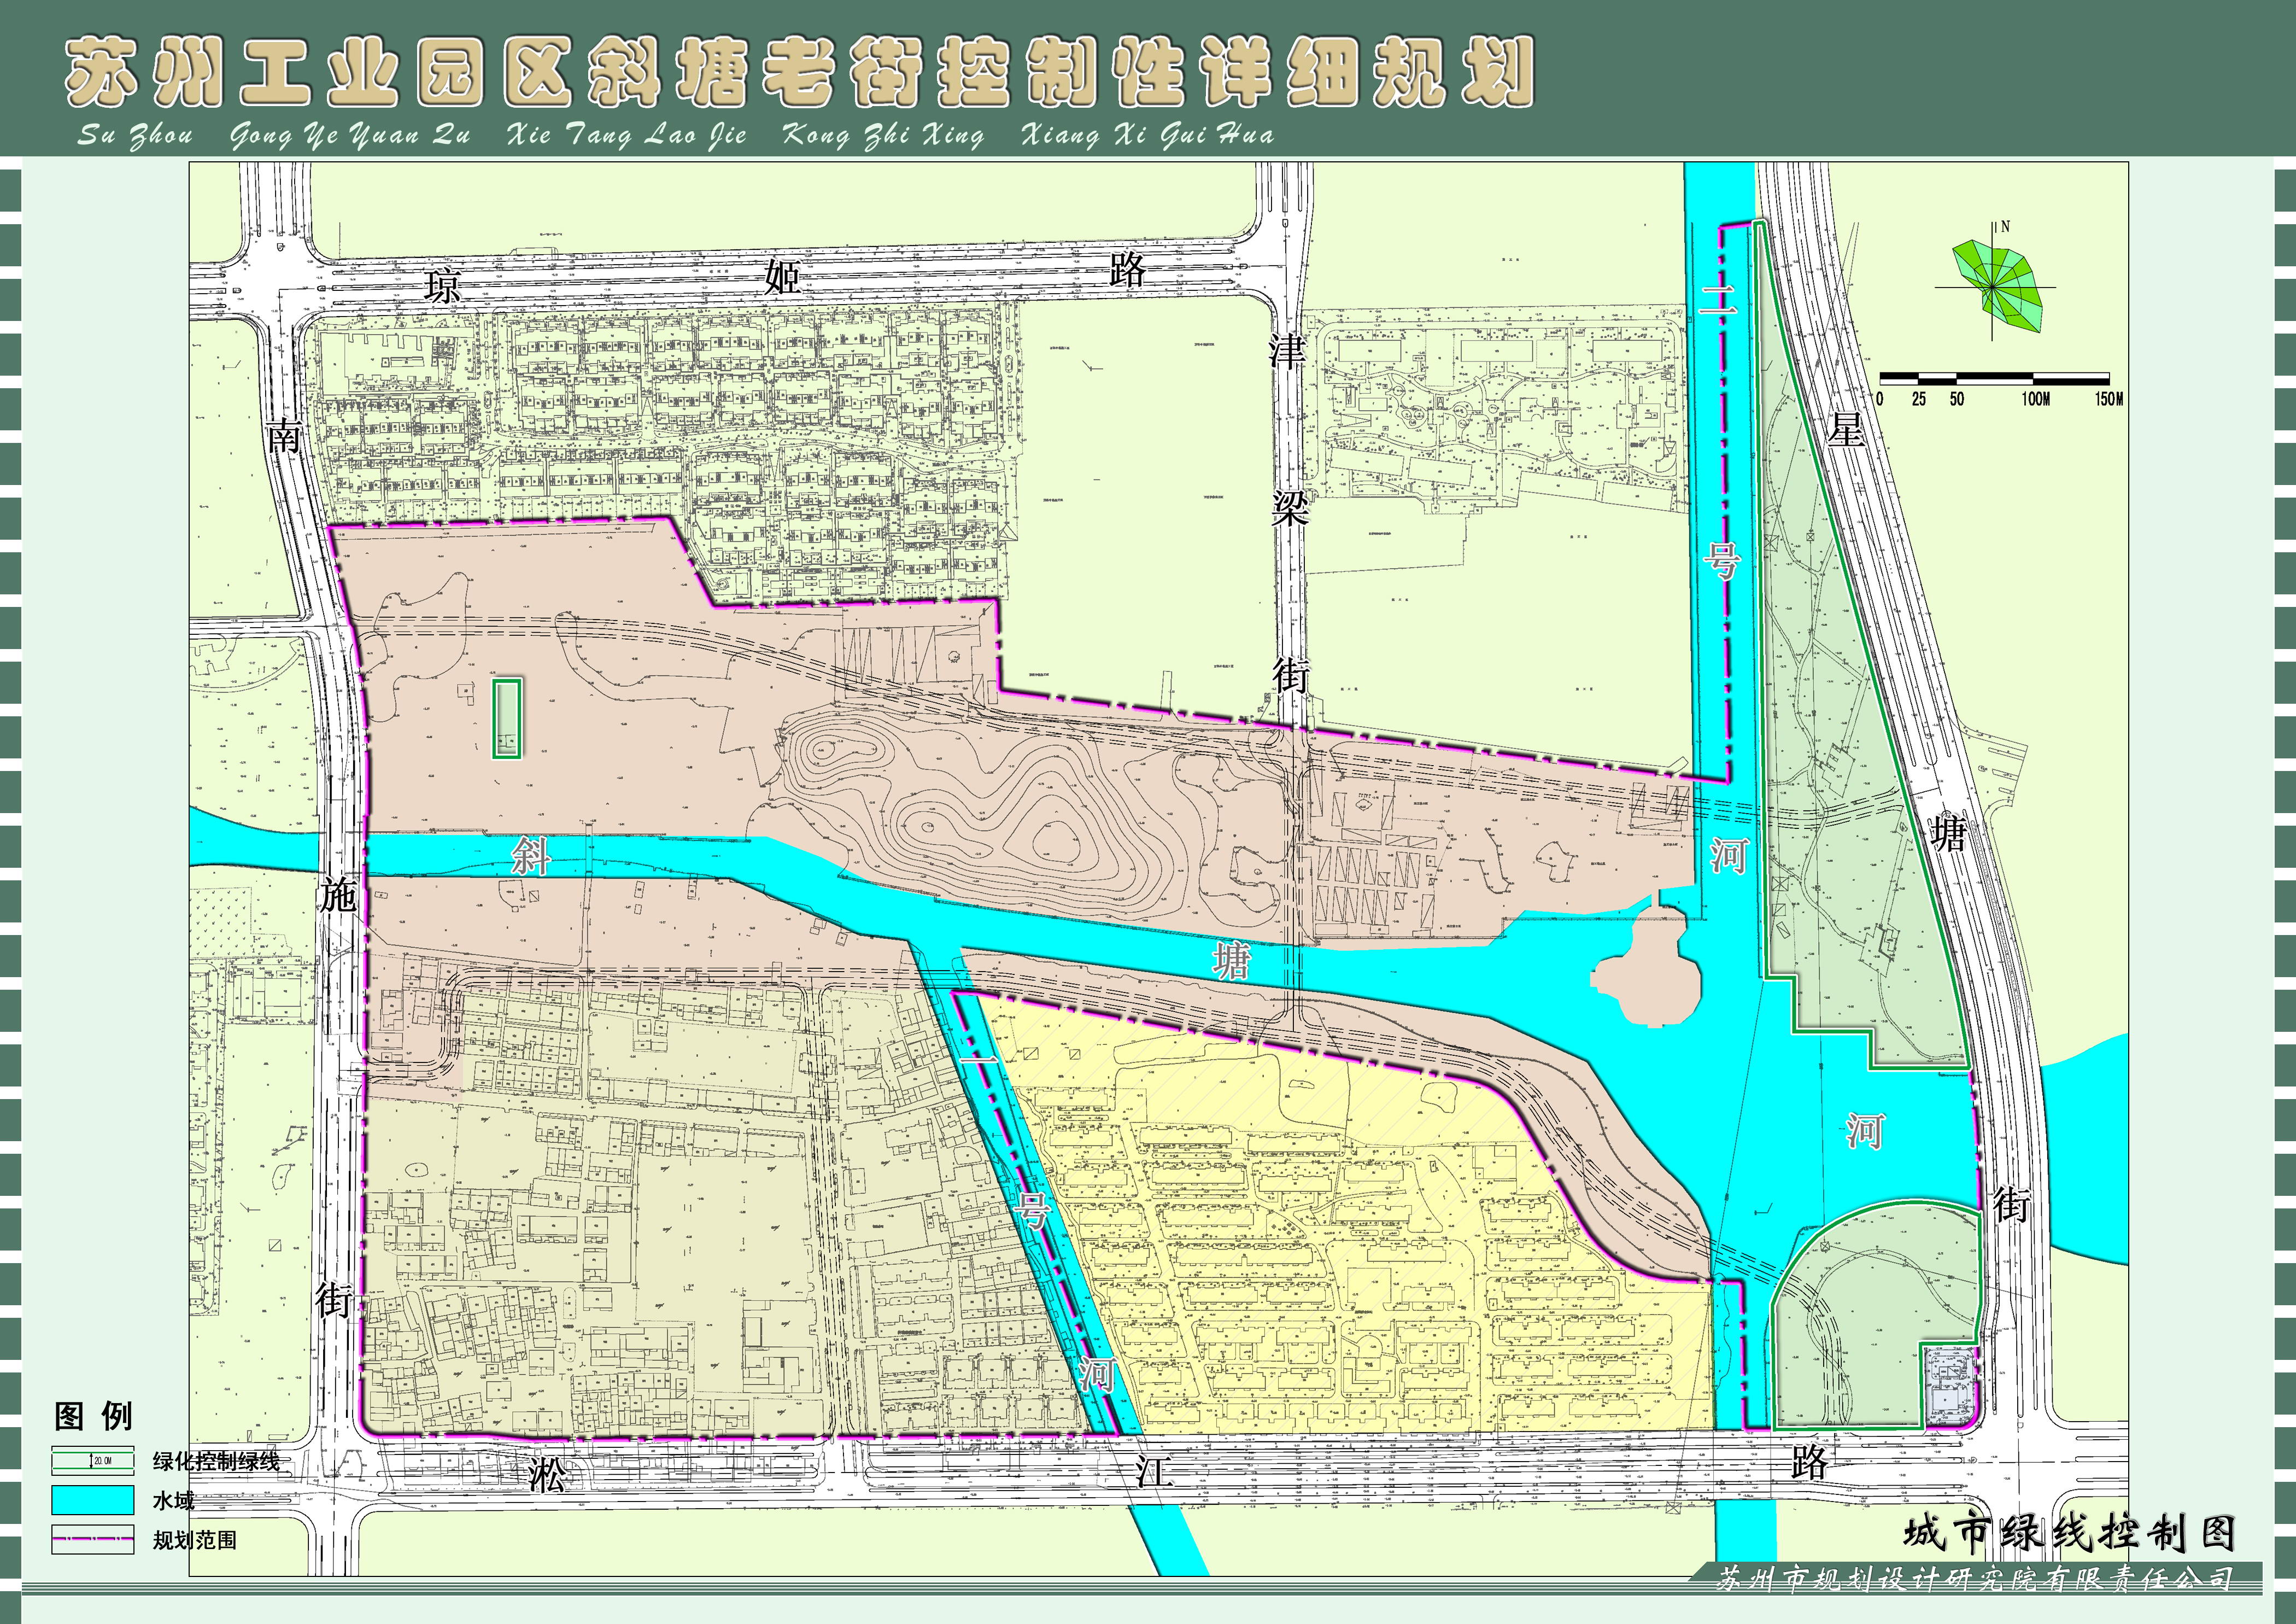
Task: Click the 规划范围 legend text
Action: (195, 1540)
